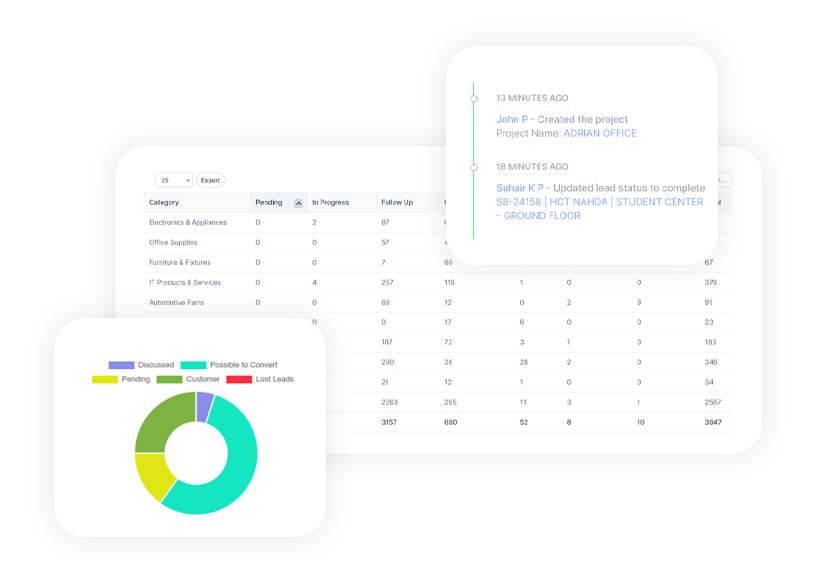Toggle Customer legend green swatch
The image size is (815, 583).
pyautogui.click(x=169, y=379)
